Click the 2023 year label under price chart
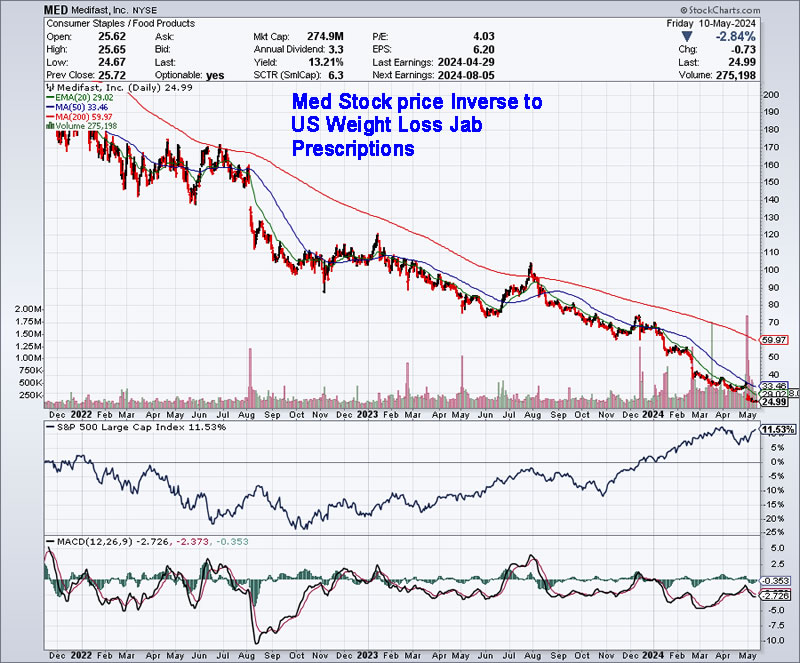The height and width of the screenshot is (663, 800). point(367,415)
